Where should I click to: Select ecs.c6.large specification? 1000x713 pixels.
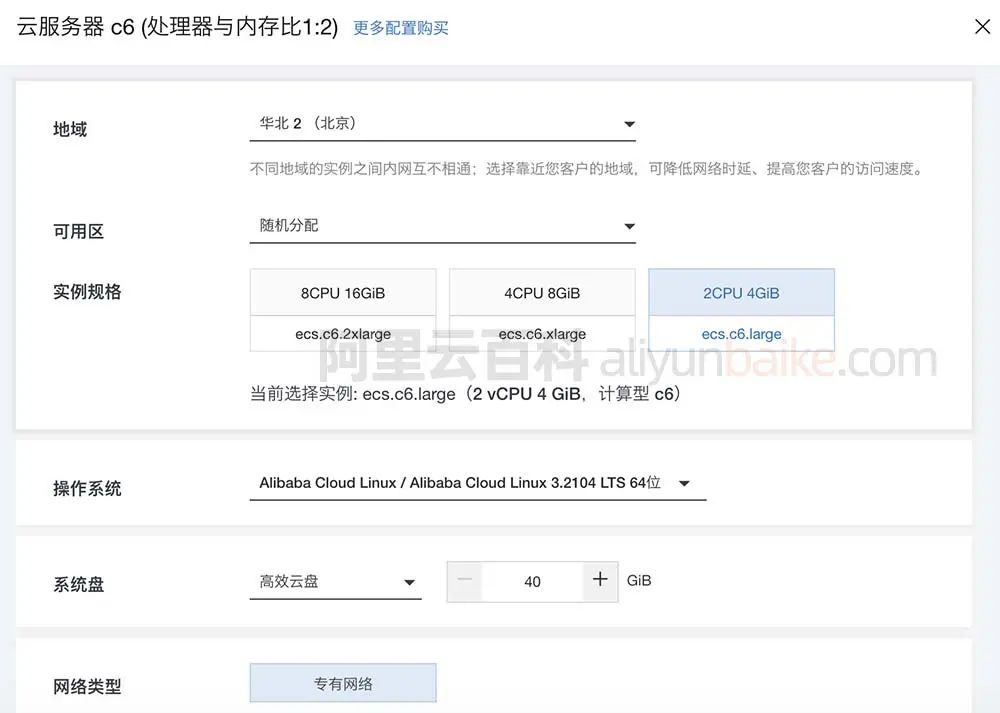pos(741,333)
